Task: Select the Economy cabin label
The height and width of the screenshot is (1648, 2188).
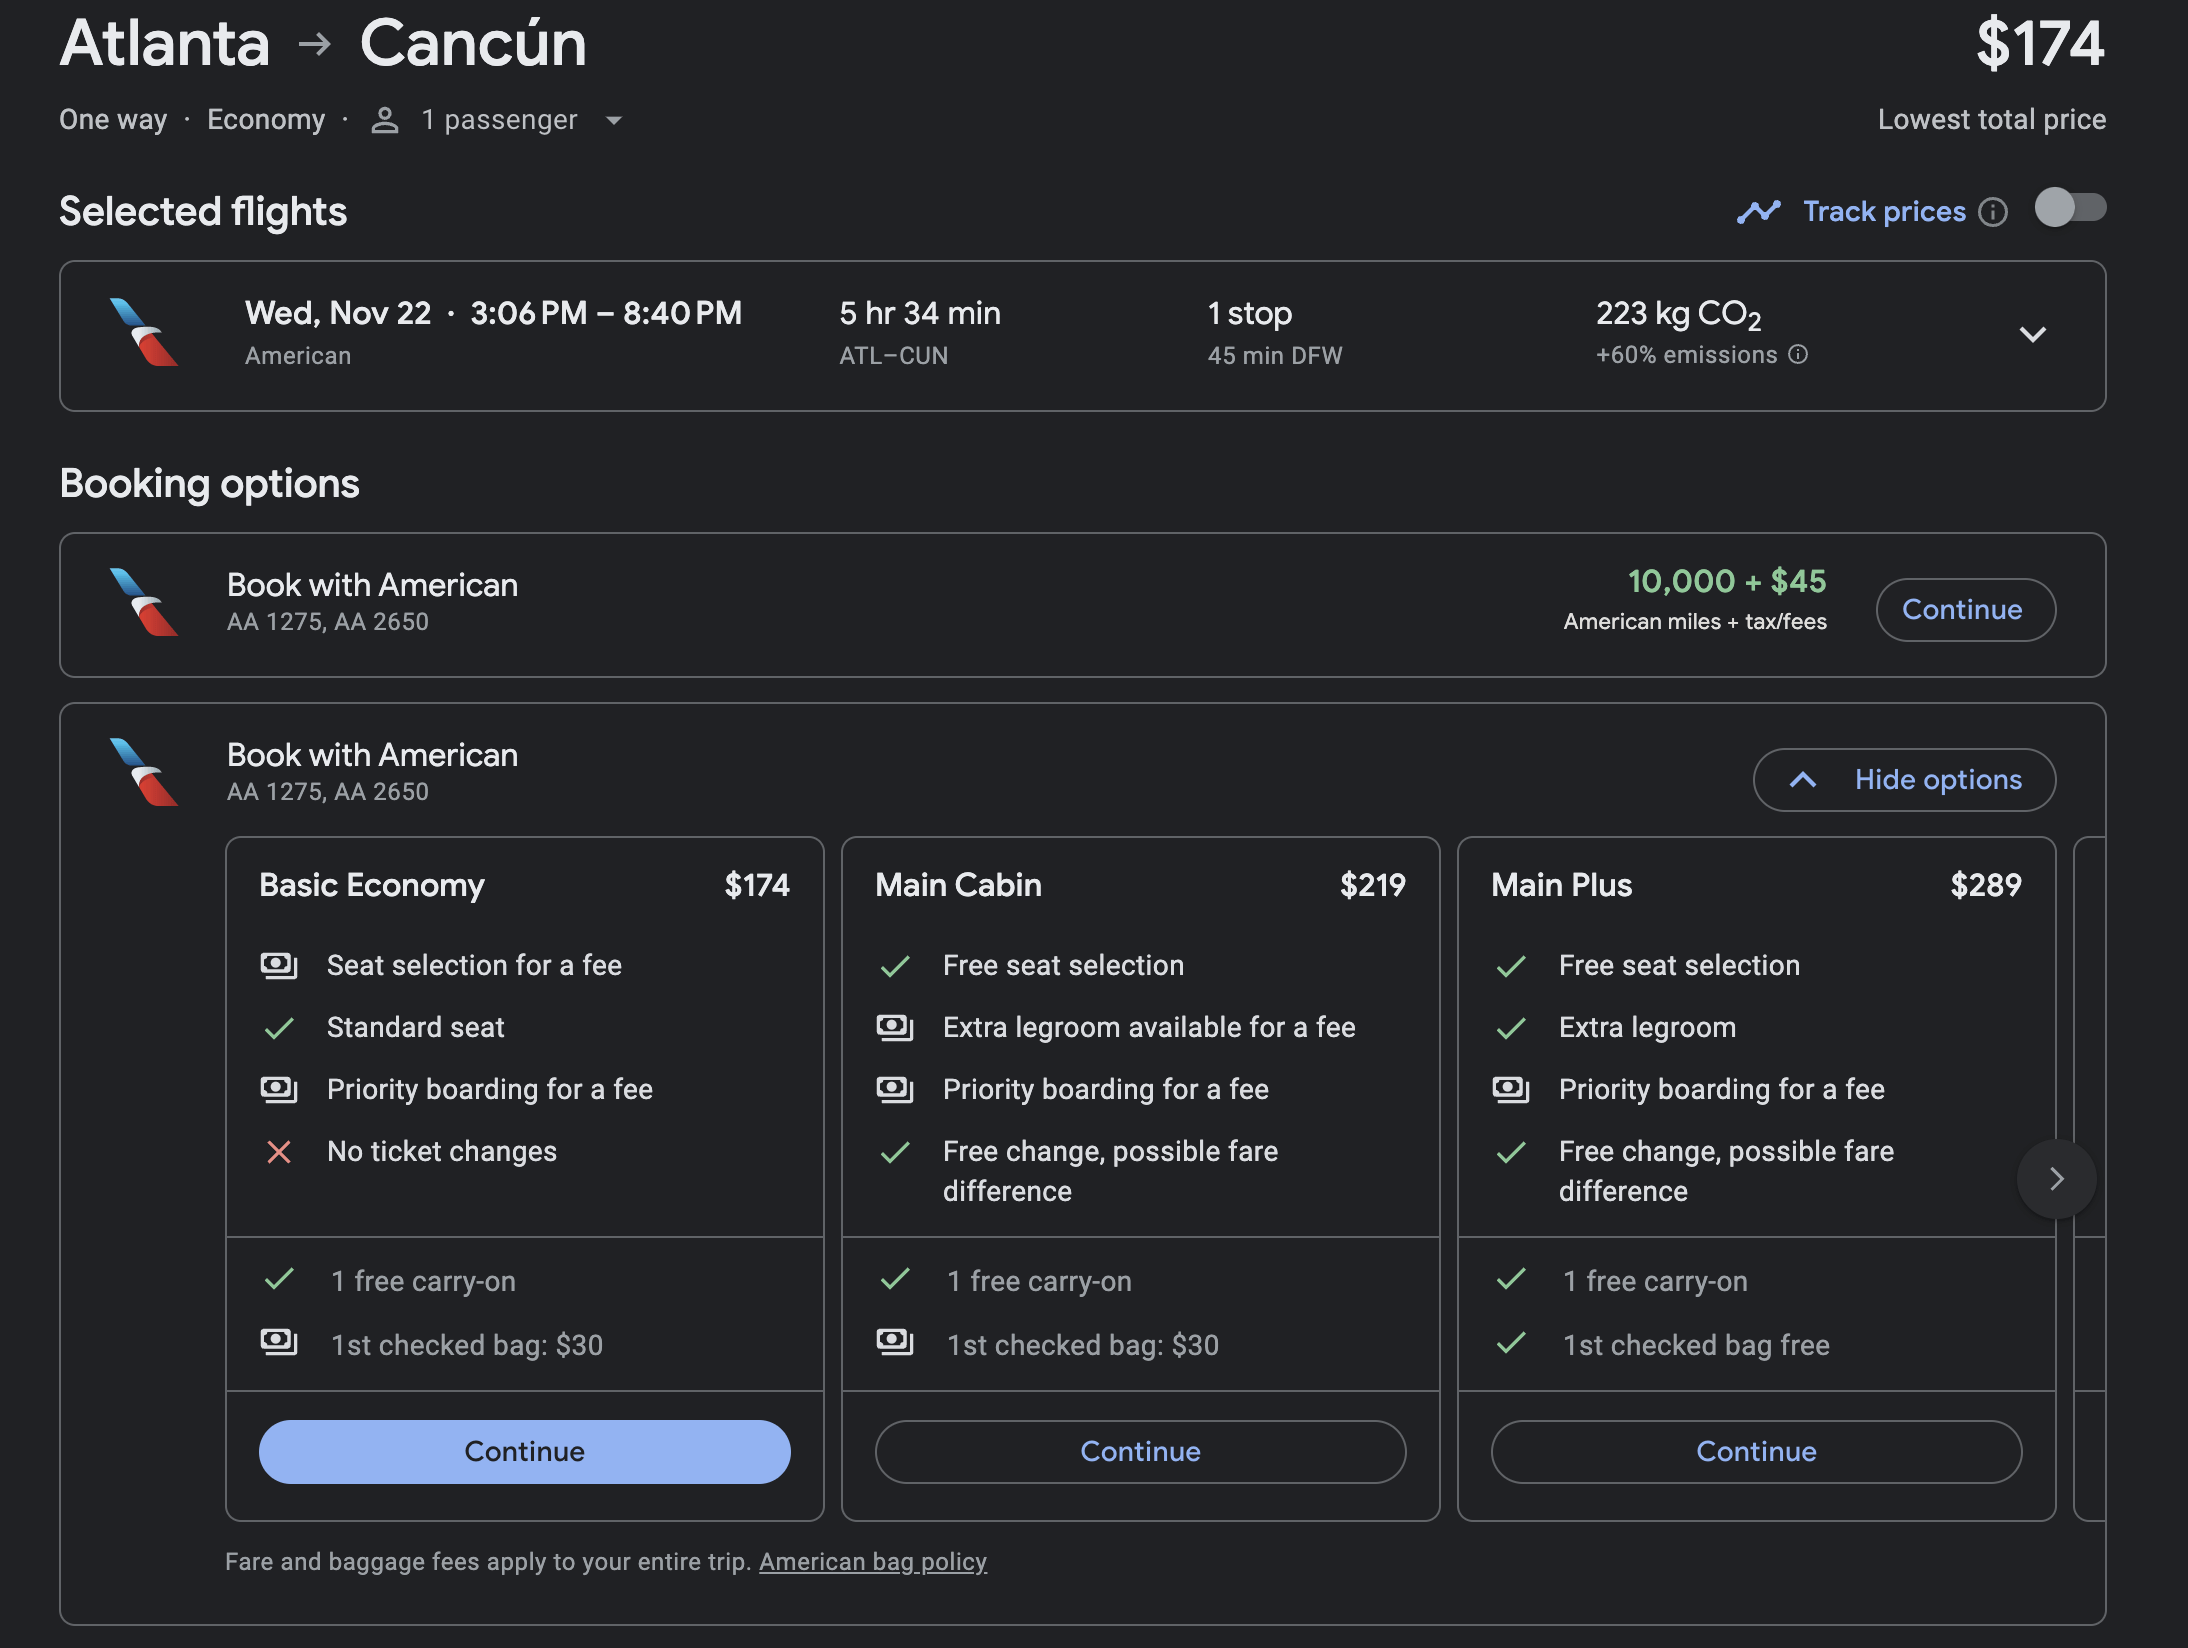Action: click(266, 119)
